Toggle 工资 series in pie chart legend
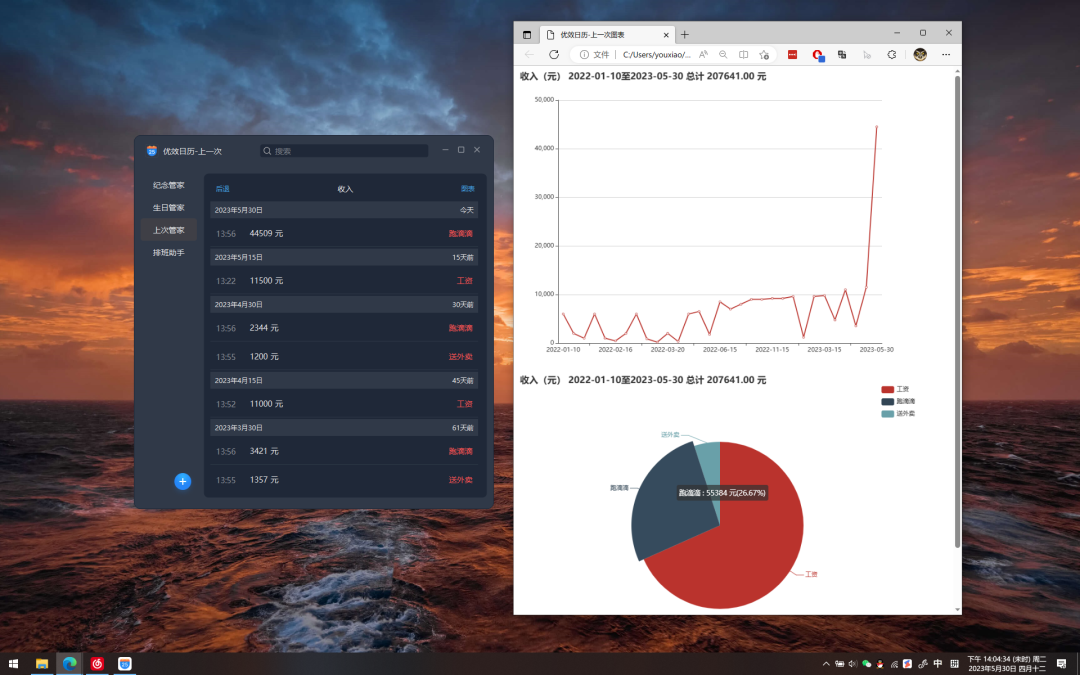Viewport: 1080px width, 675px height. (x=895, y=389)
